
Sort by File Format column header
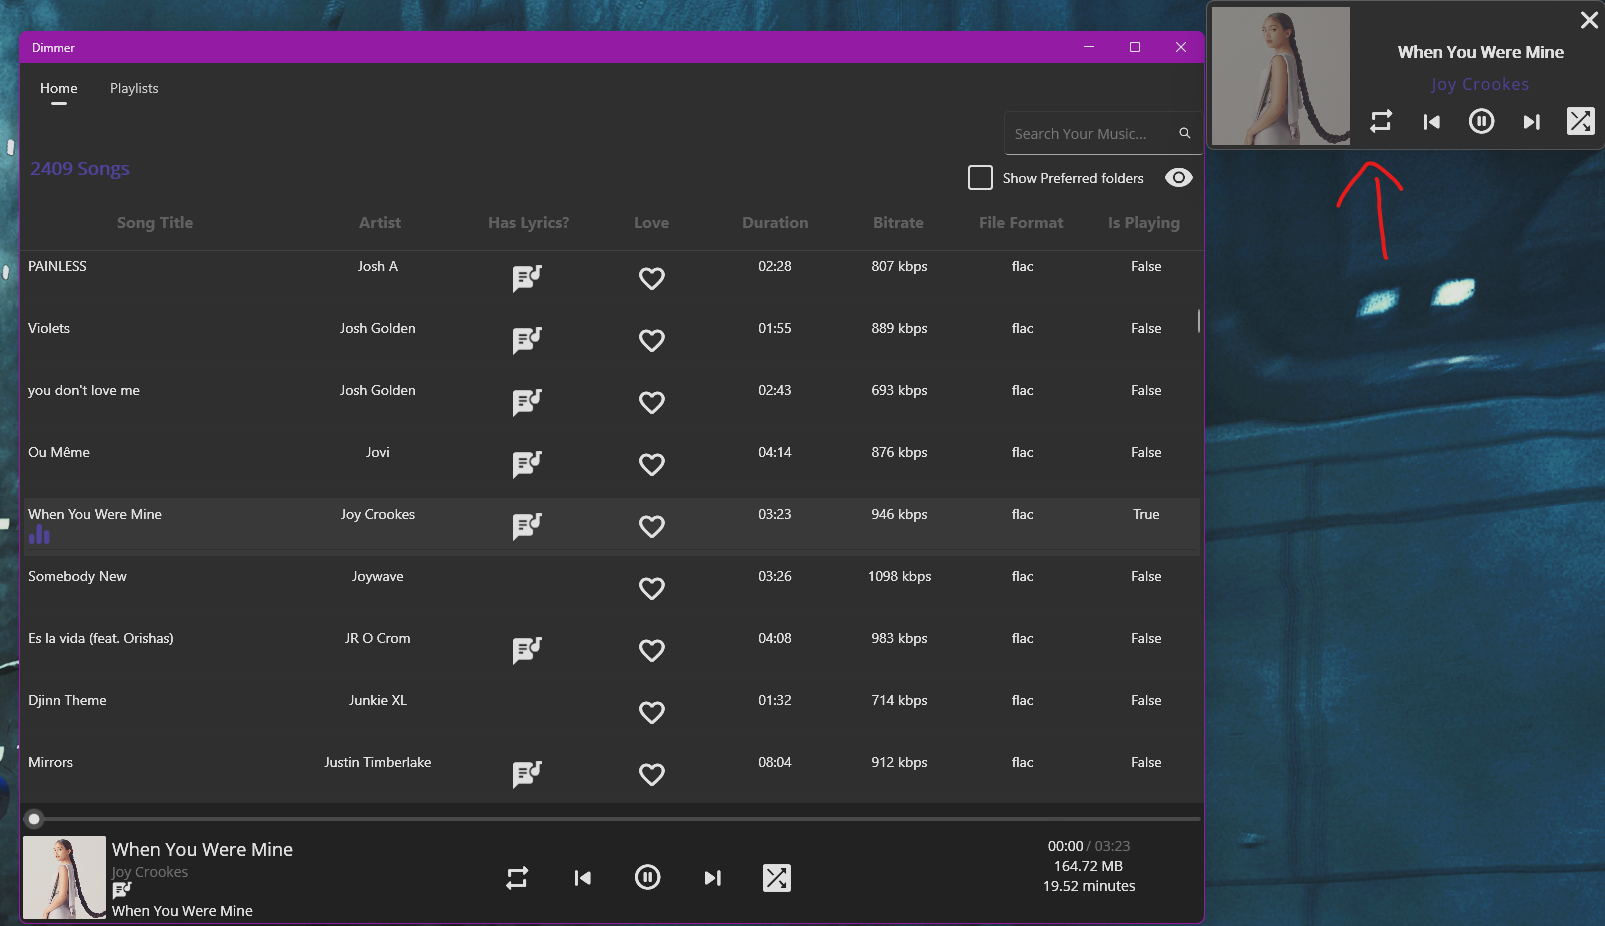[x=1021, y=223]
